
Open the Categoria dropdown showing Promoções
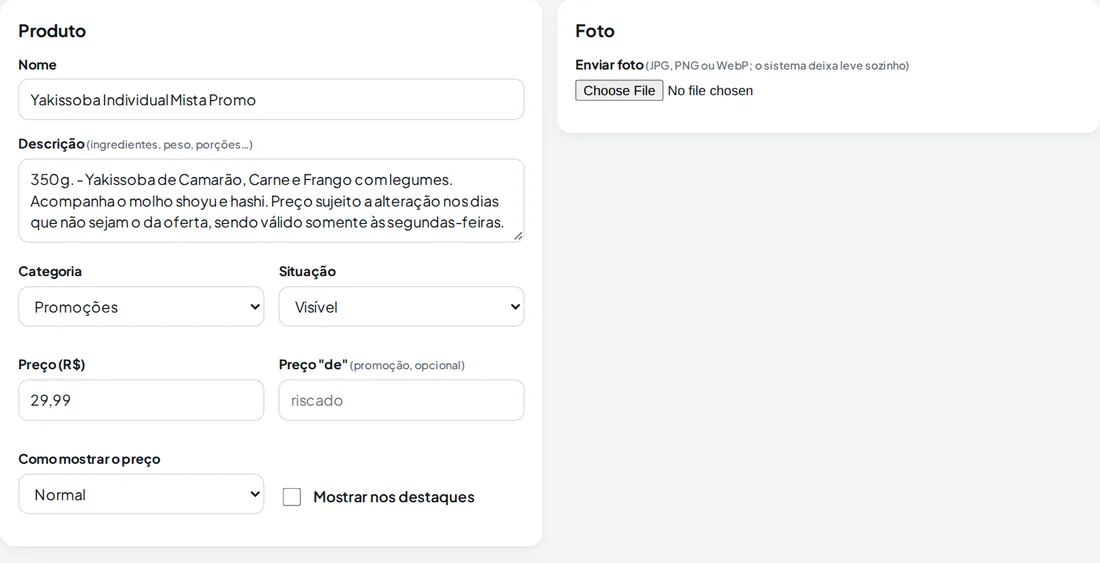click(x=141, y=306)
